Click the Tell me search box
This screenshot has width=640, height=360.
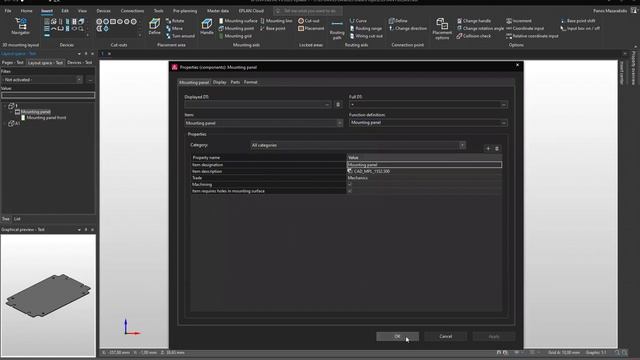(x=308, y=11)
